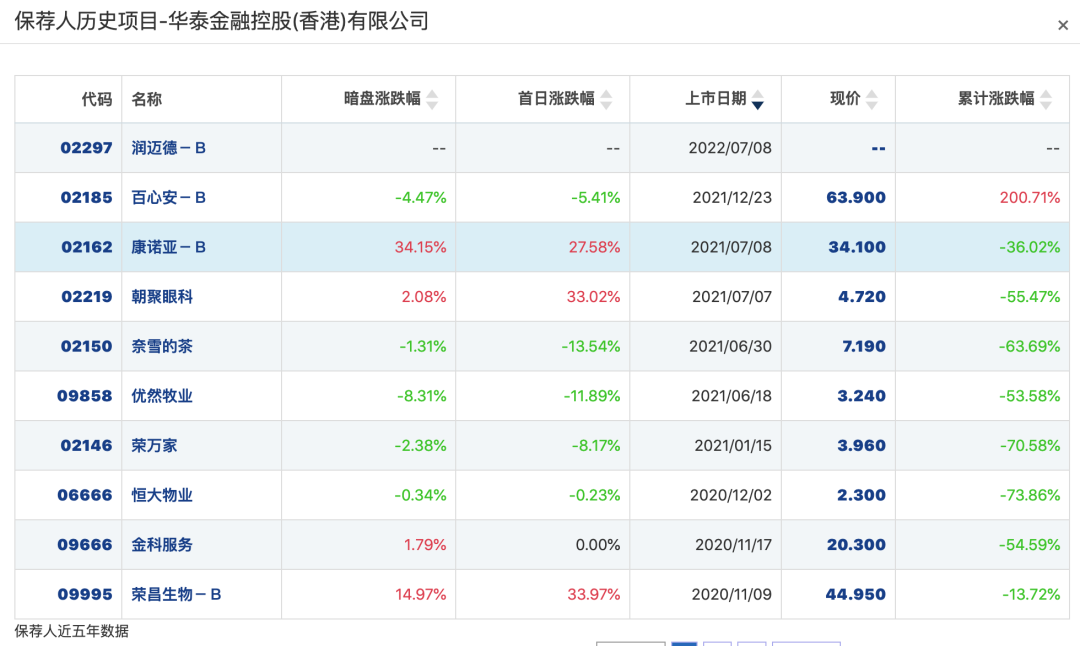Image resolution: width=1080 pixels, height=646 pixels.
Task: Select the grey-market change 14.97%
Action: (420, 594)
